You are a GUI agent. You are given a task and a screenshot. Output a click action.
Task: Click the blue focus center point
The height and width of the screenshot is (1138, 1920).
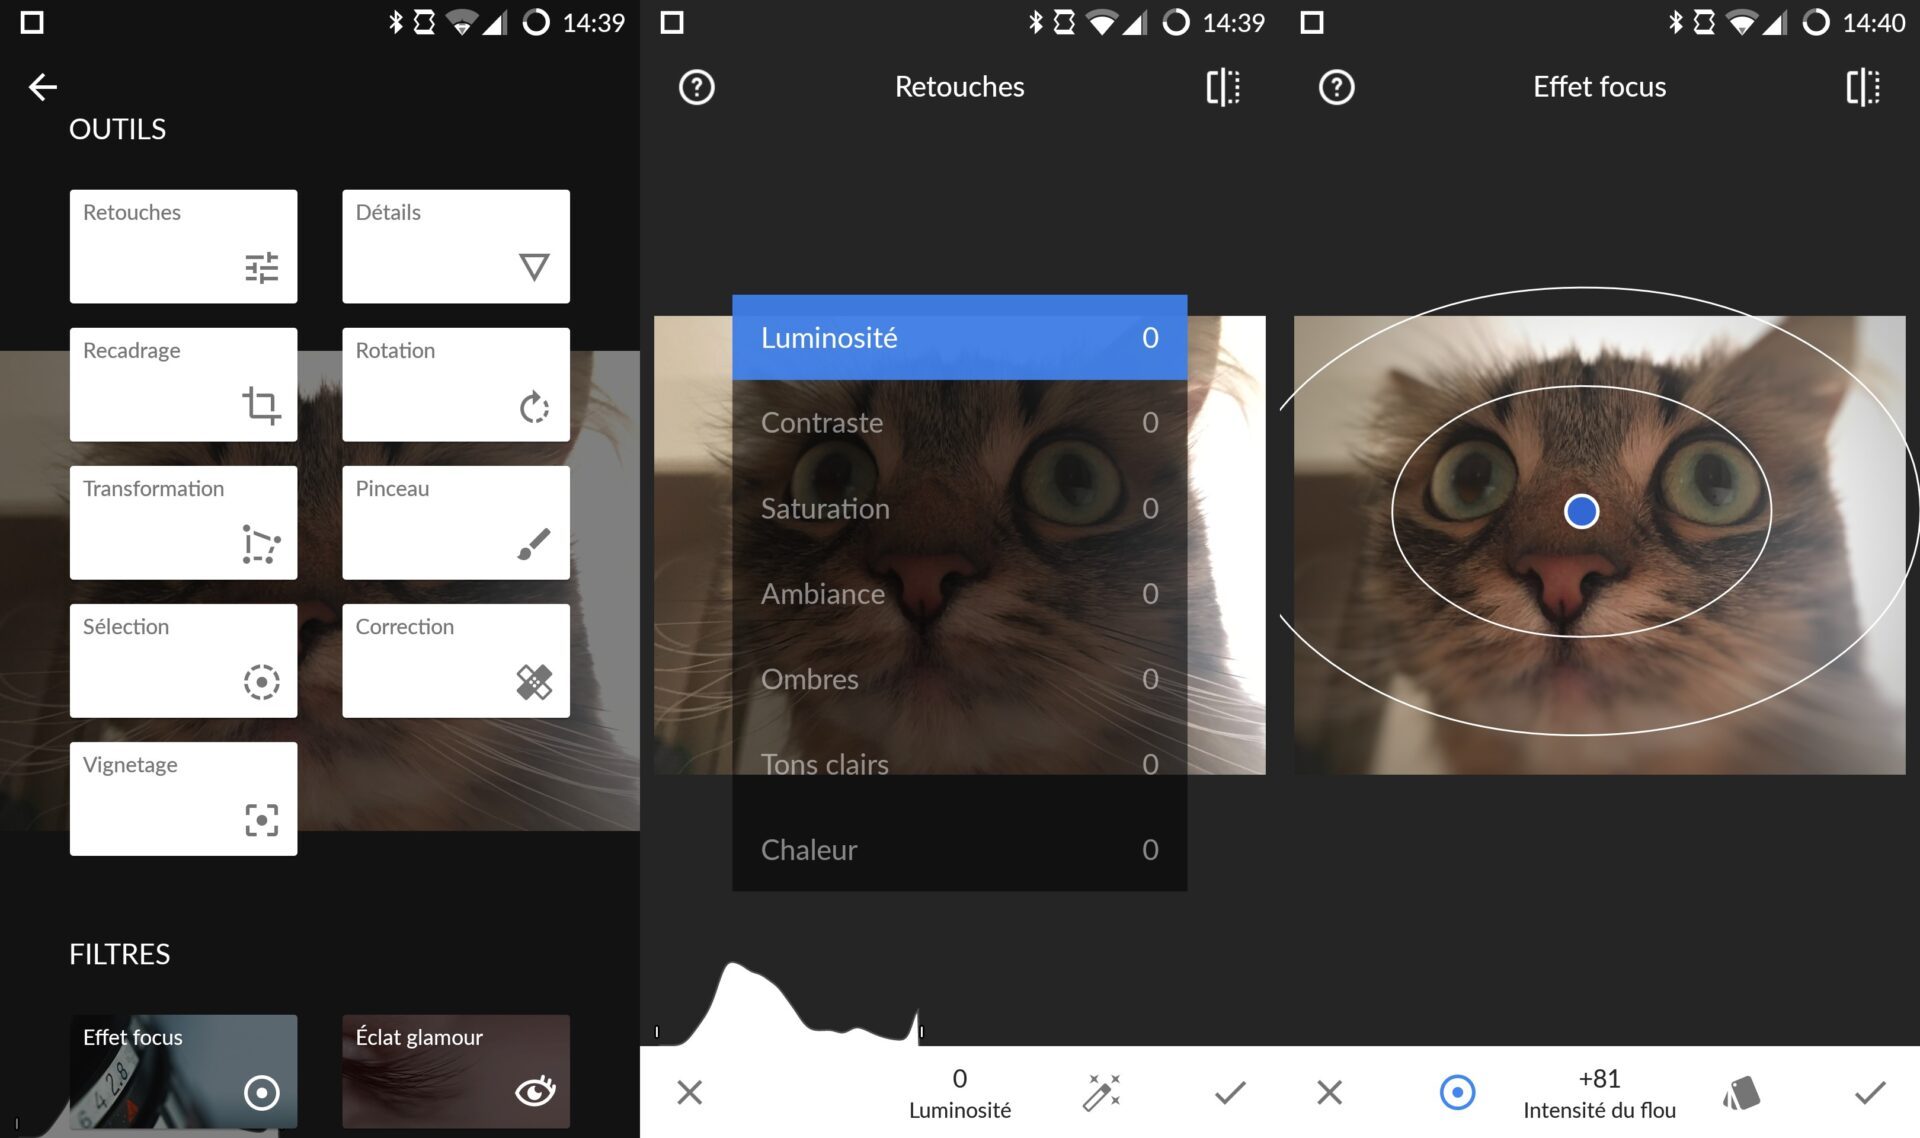pos(1581,511)
